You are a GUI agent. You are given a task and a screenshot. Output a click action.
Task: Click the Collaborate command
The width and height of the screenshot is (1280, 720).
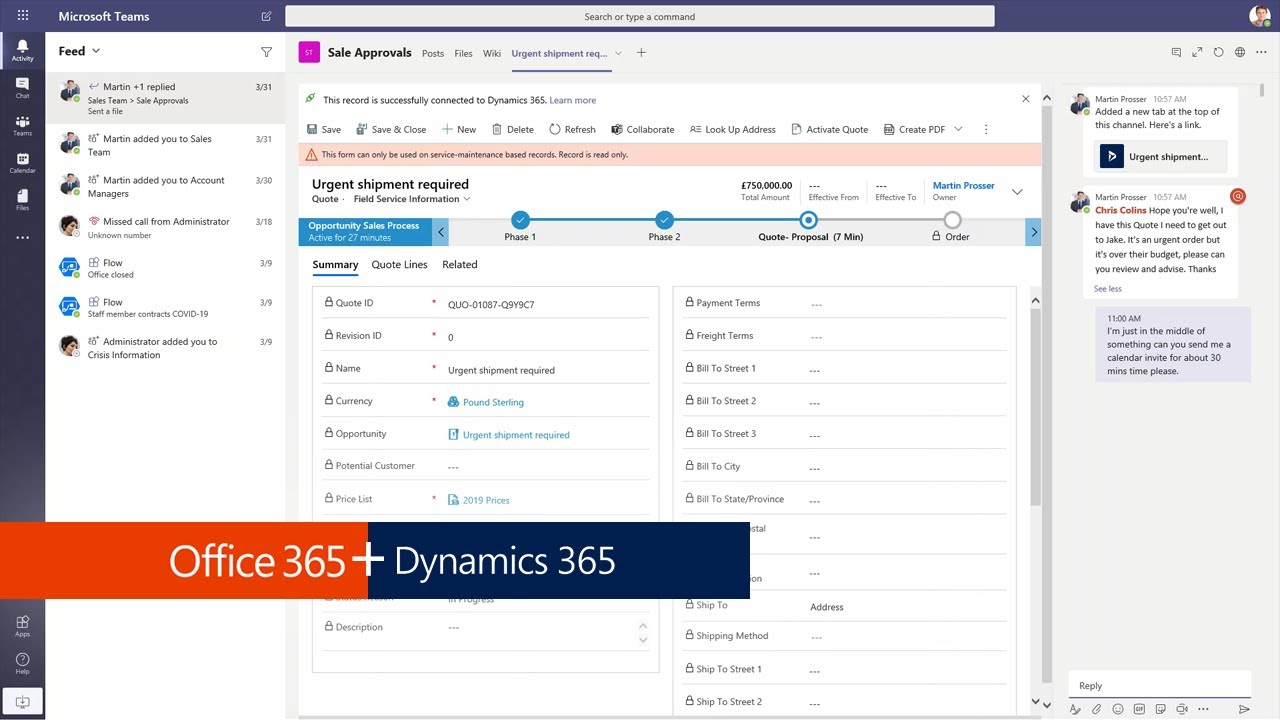pos(643,129)
